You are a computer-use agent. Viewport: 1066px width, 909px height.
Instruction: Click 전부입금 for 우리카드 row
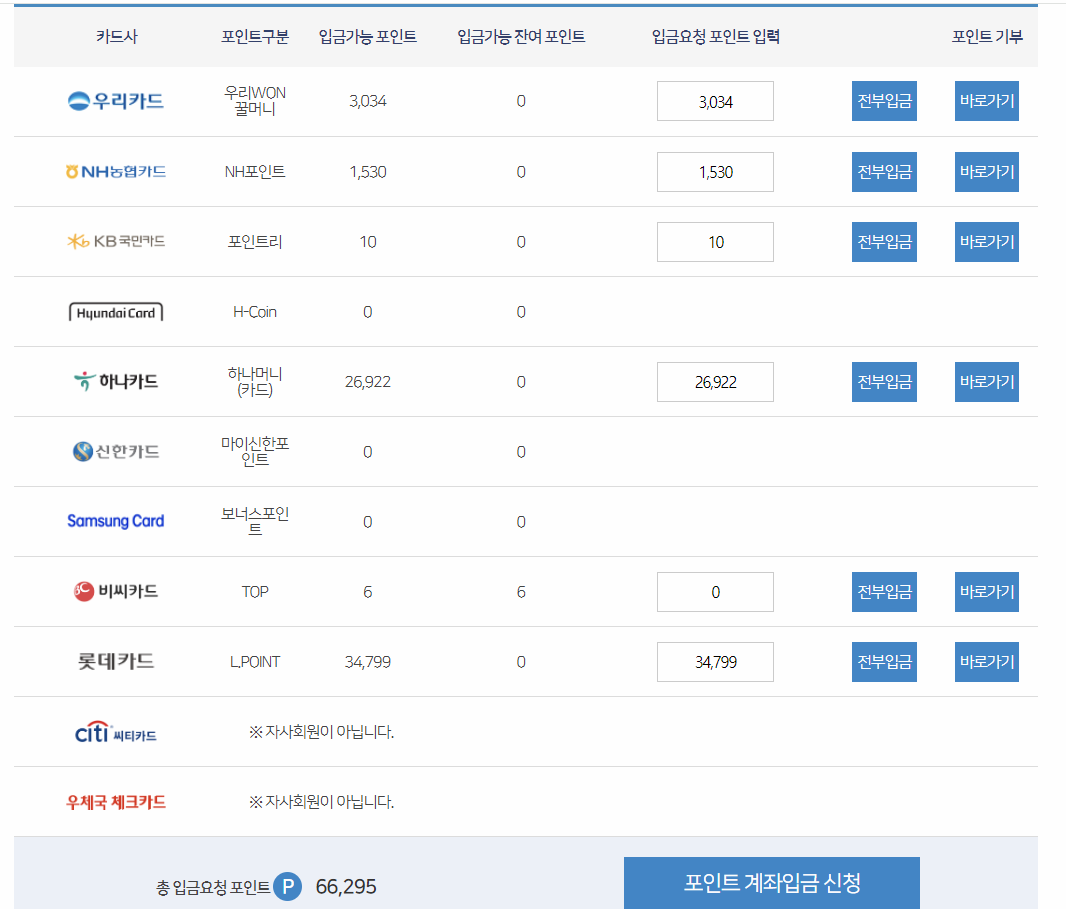[x=883, y=101]
